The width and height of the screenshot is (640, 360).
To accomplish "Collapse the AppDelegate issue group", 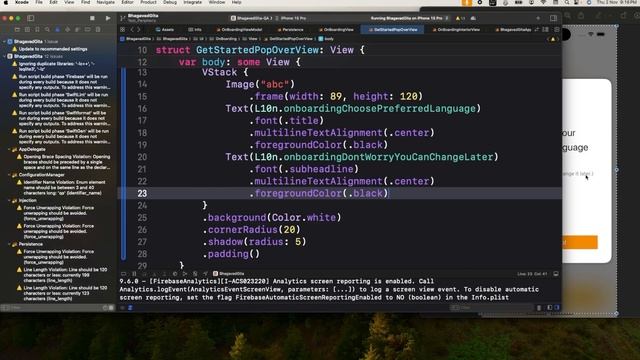I will point(10,150).
